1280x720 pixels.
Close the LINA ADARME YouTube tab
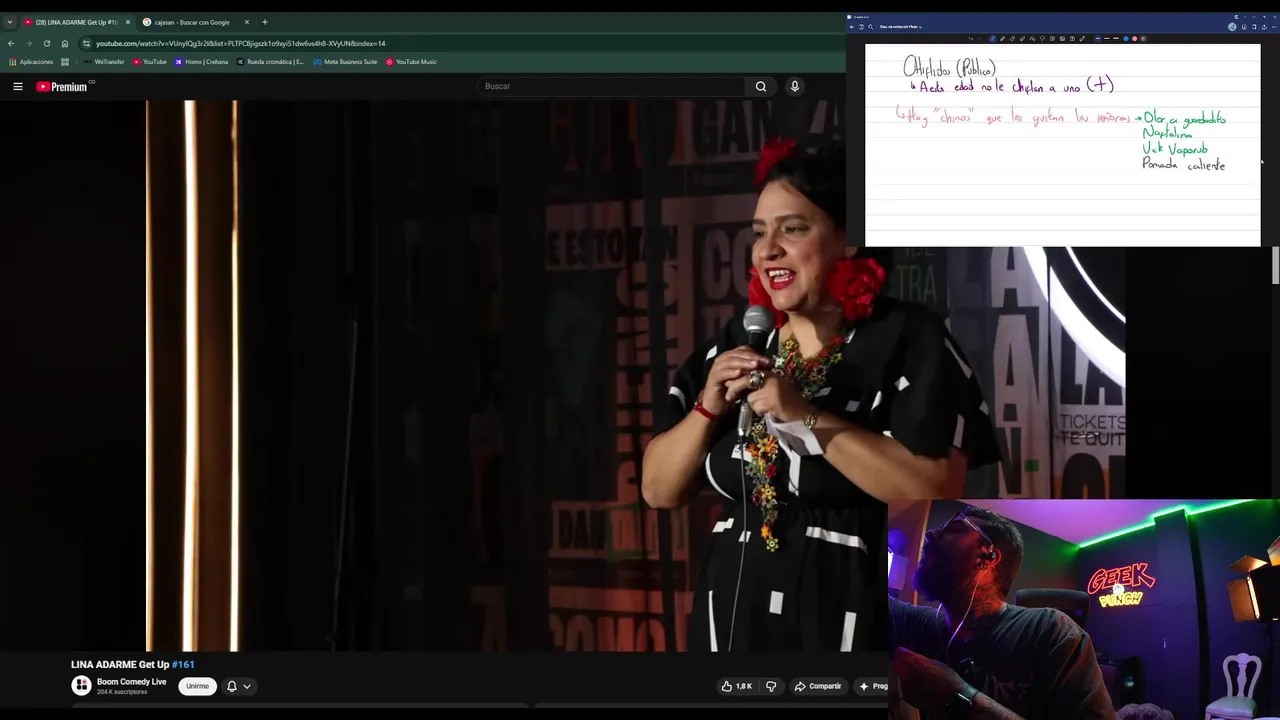pyautogui.click(x=128, y=22)
